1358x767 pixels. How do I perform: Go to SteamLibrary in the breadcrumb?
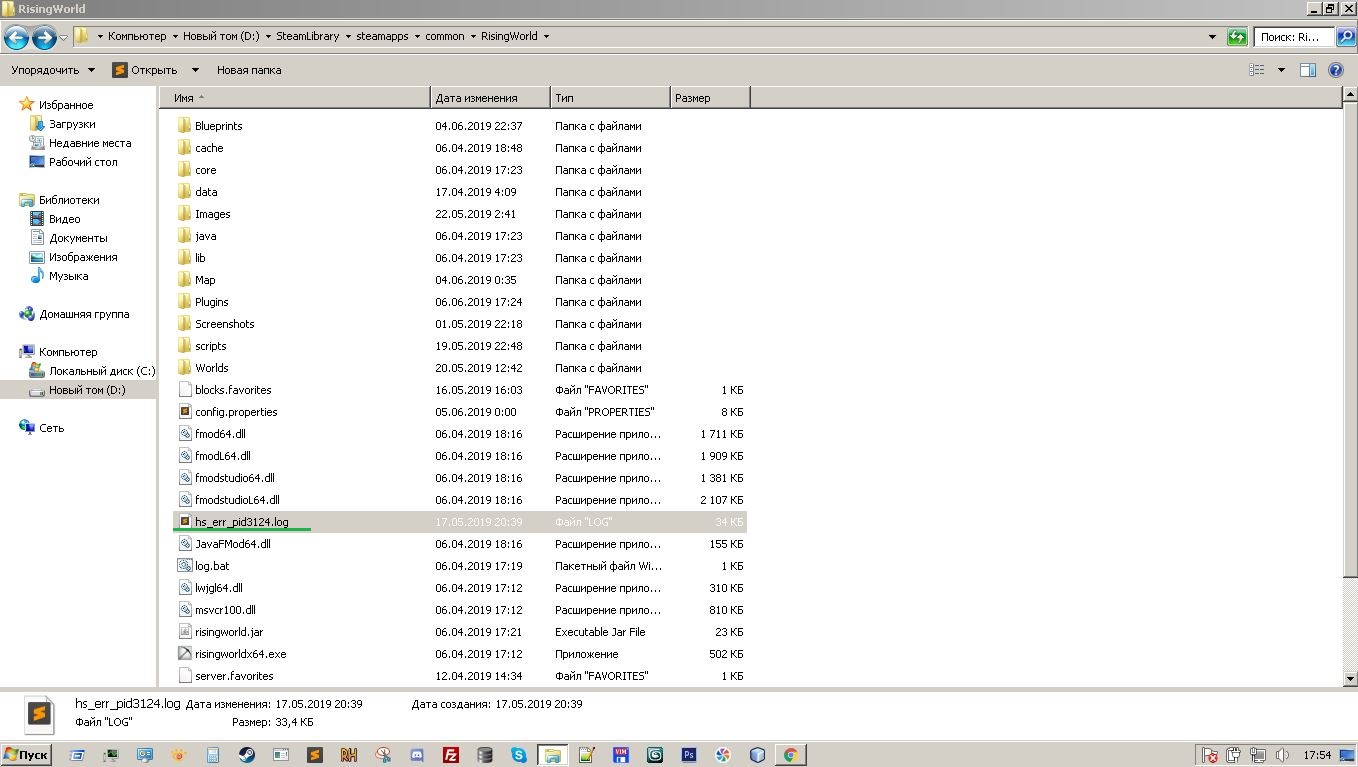tap(308, 36)
